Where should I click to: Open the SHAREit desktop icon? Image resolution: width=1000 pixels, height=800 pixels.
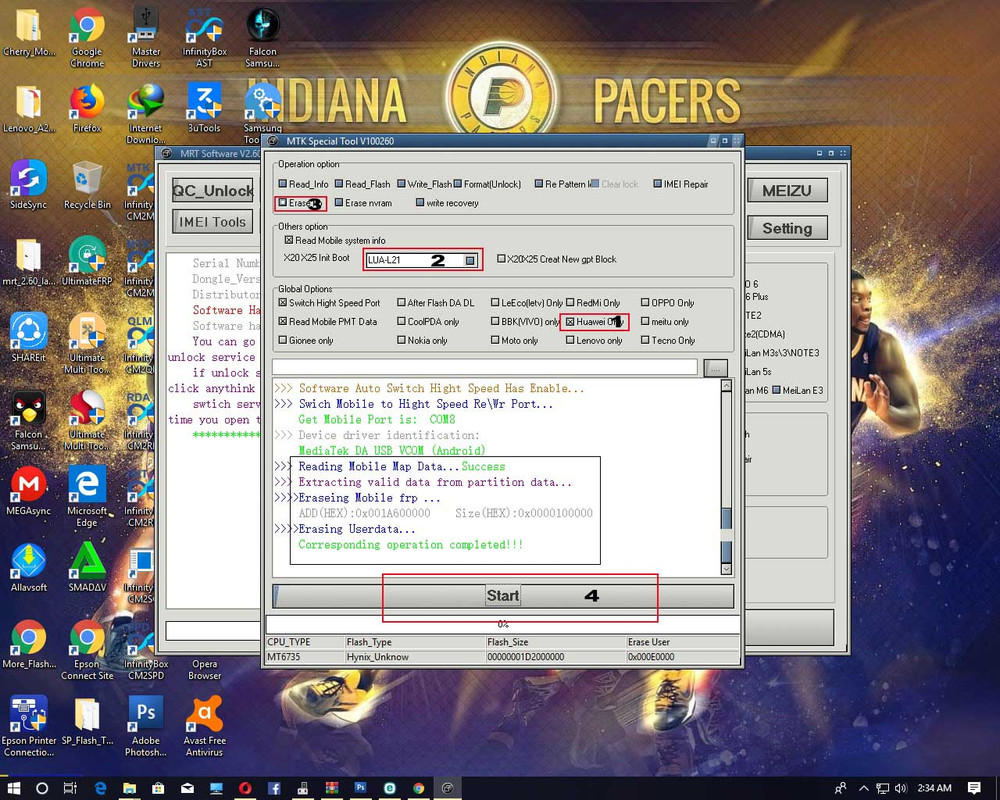(x=29, y=338)
